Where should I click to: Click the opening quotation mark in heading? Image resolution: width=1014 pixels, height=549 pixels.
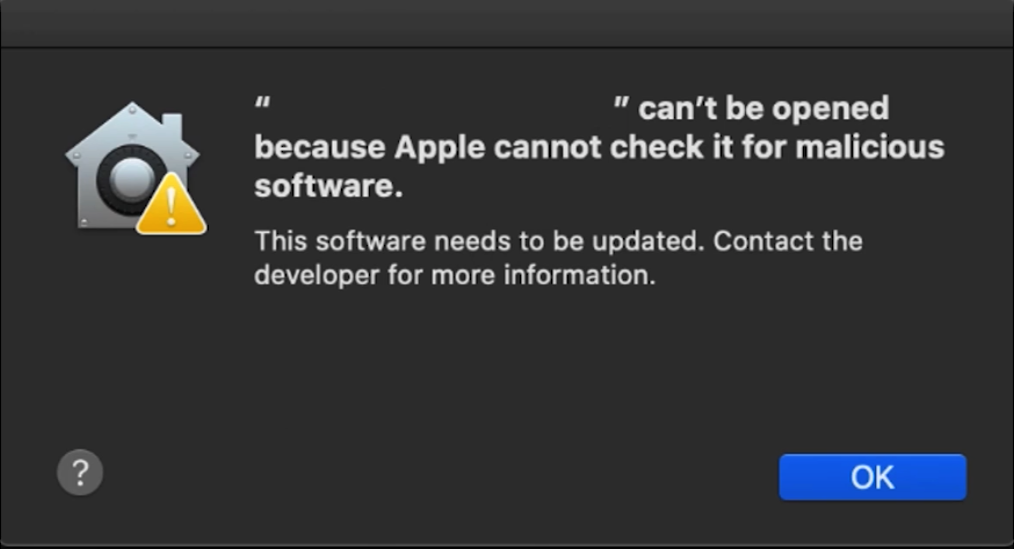[263, 102]
